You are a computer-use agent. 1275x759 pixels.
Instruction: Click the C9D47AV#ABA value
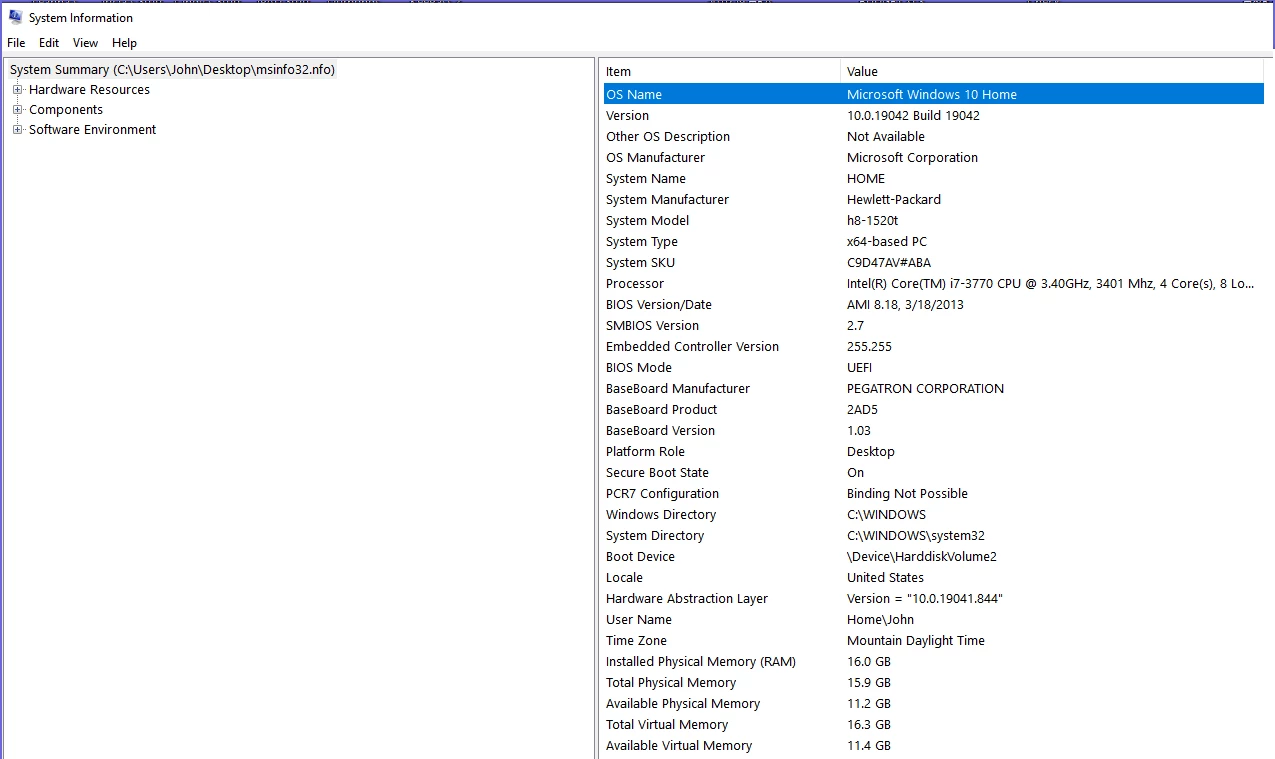coord(889,262)
